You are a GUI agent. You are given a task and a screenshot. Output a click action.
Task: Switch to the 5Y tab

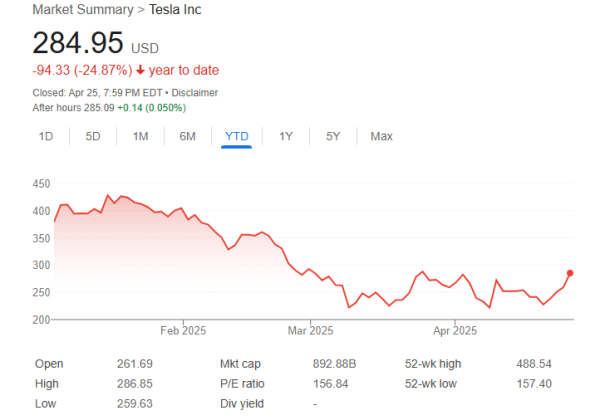point(333,136)
